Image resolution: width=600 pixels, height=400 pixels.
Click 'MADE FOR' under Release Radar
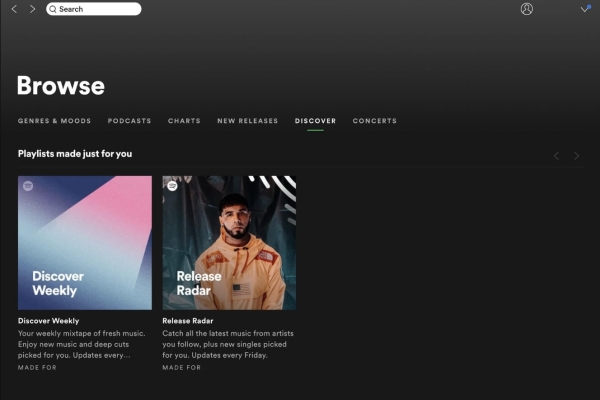click(181, 367)
